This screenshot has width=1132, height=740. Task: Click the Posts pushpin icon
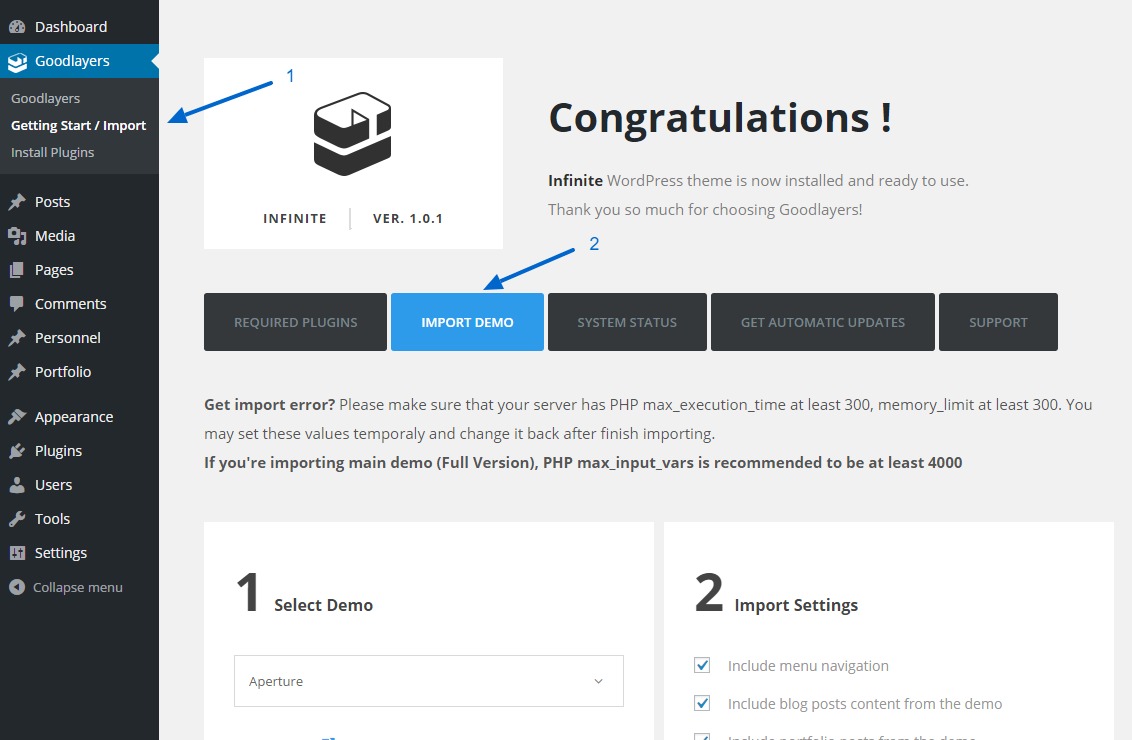click(x=17, y=202)
